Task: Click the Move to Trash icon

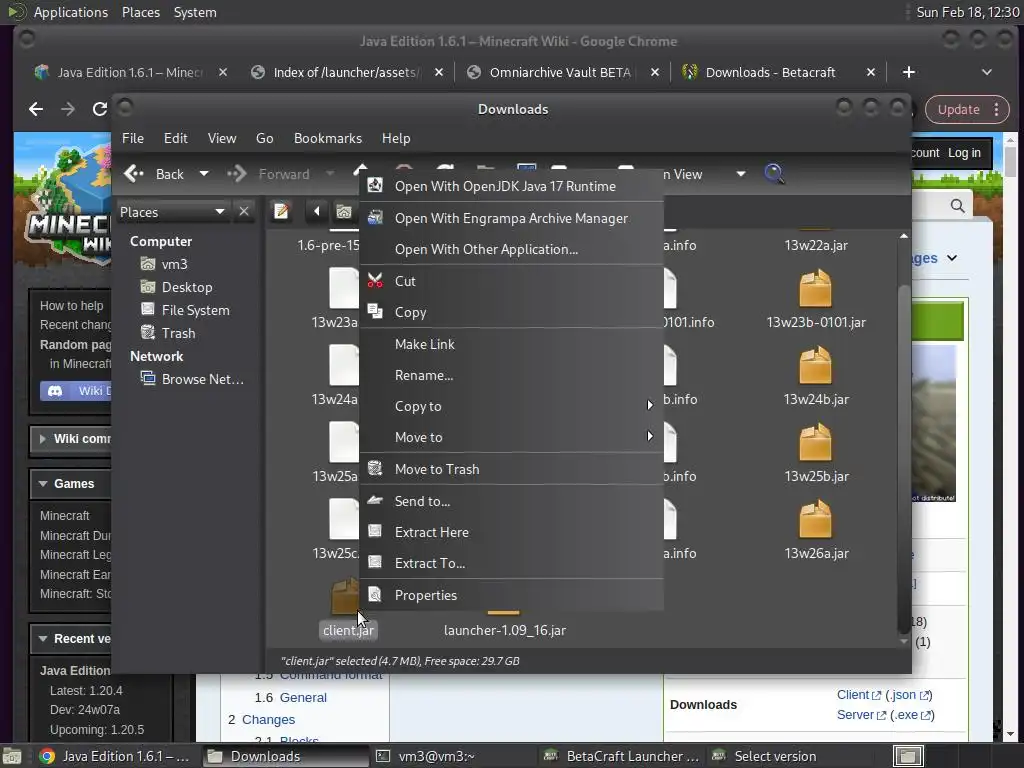Action: [x=375, y=468]
